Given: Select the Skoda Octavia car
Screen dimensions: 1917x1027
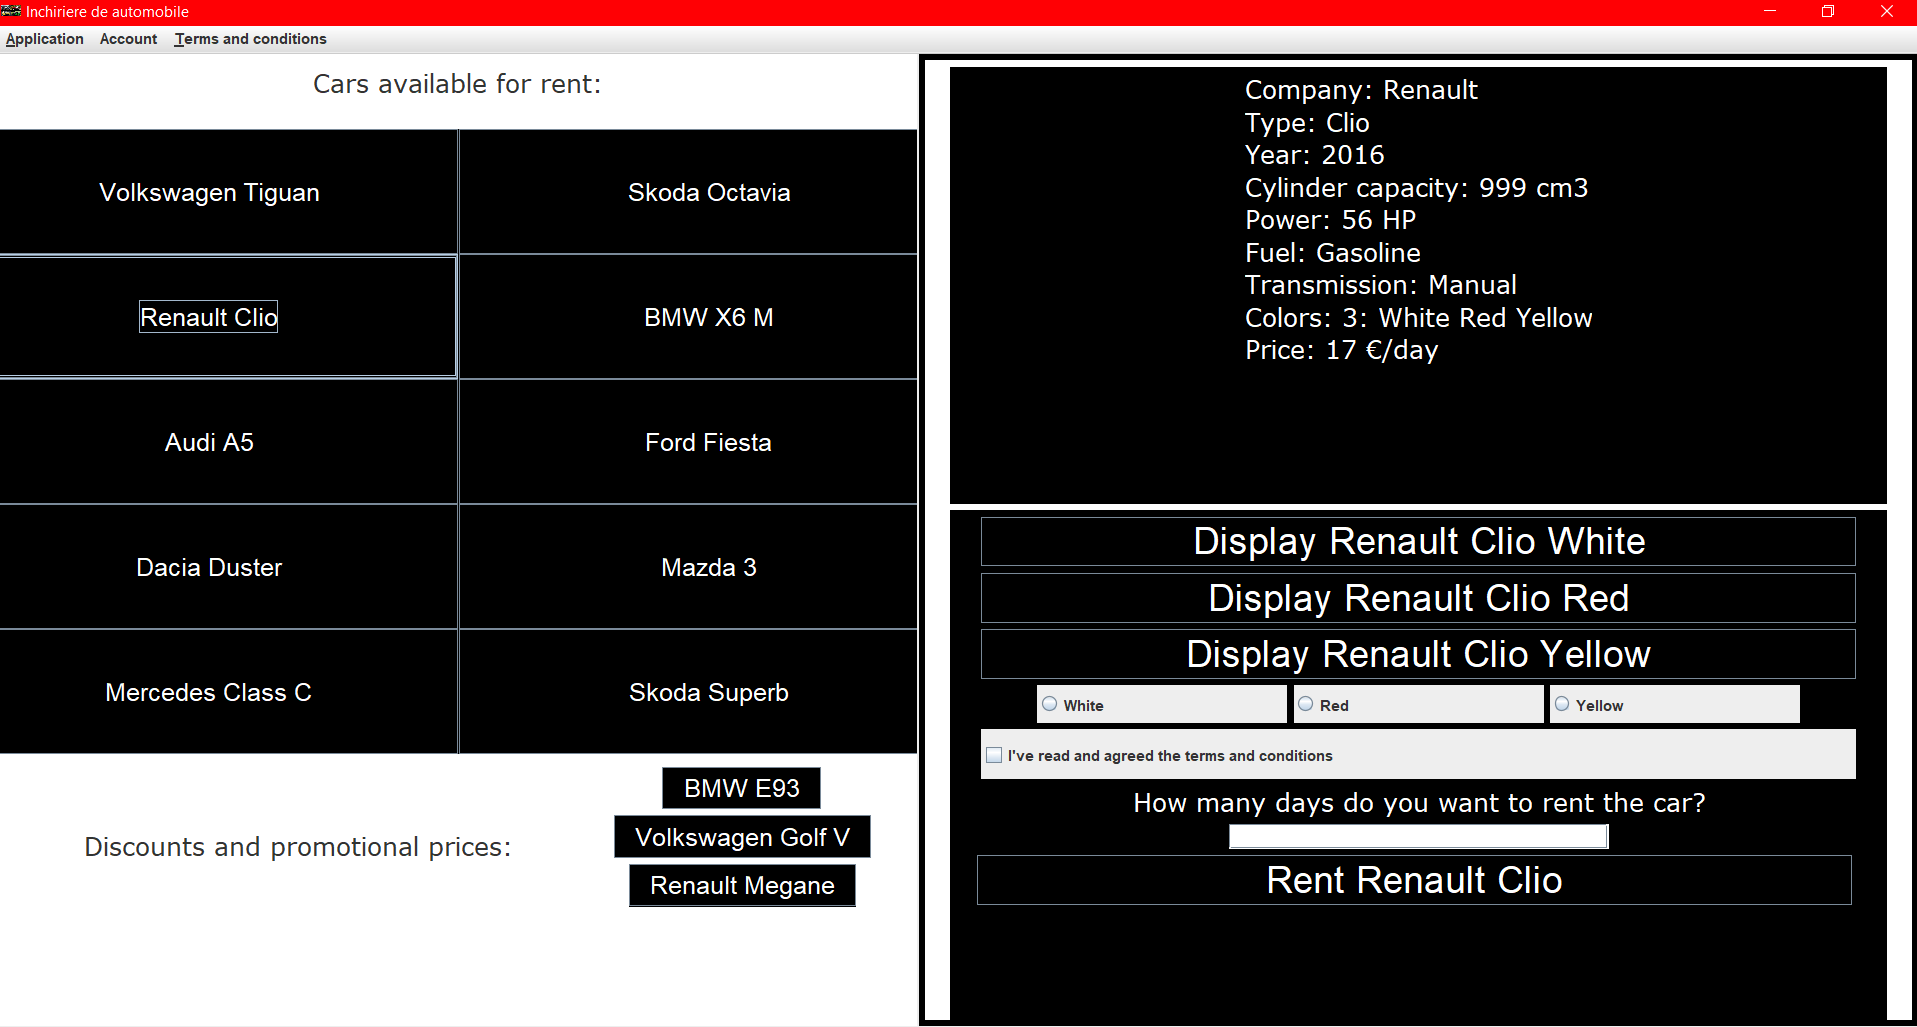Looking at the screenshot, I should pos(688,192).
